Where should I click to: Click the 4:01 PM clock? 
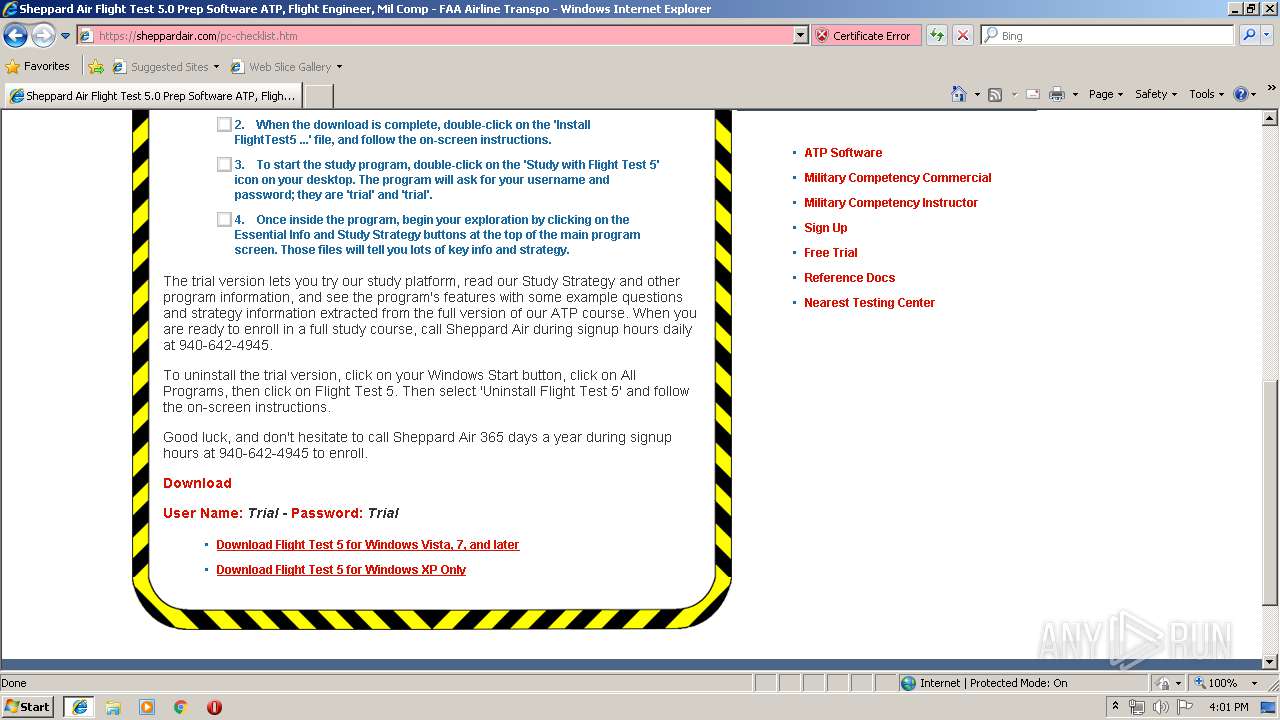(x=1228, y=707)
